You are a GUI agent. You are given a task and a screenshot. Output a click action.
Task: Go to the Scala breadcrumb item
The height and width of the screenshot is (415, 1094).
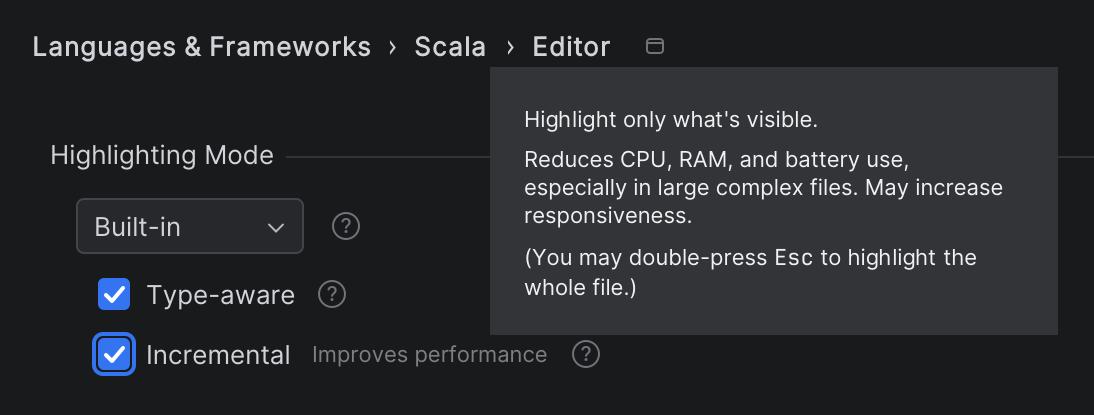[x=450, y=47]
